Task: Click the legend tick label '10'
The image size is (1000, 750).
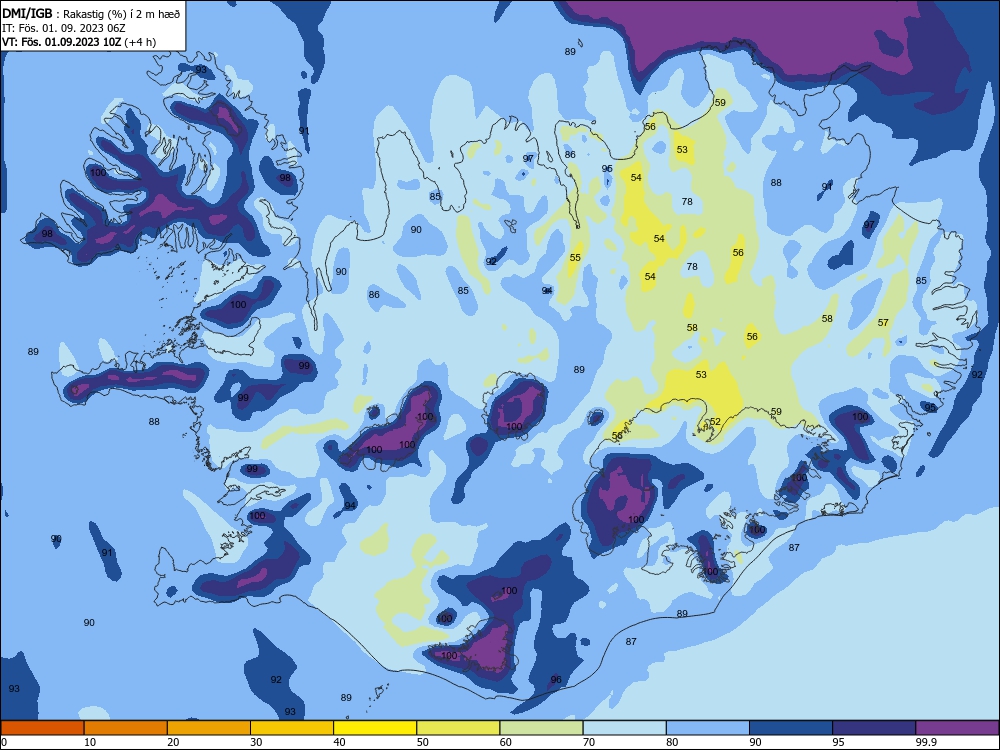Action: (90, 742)
